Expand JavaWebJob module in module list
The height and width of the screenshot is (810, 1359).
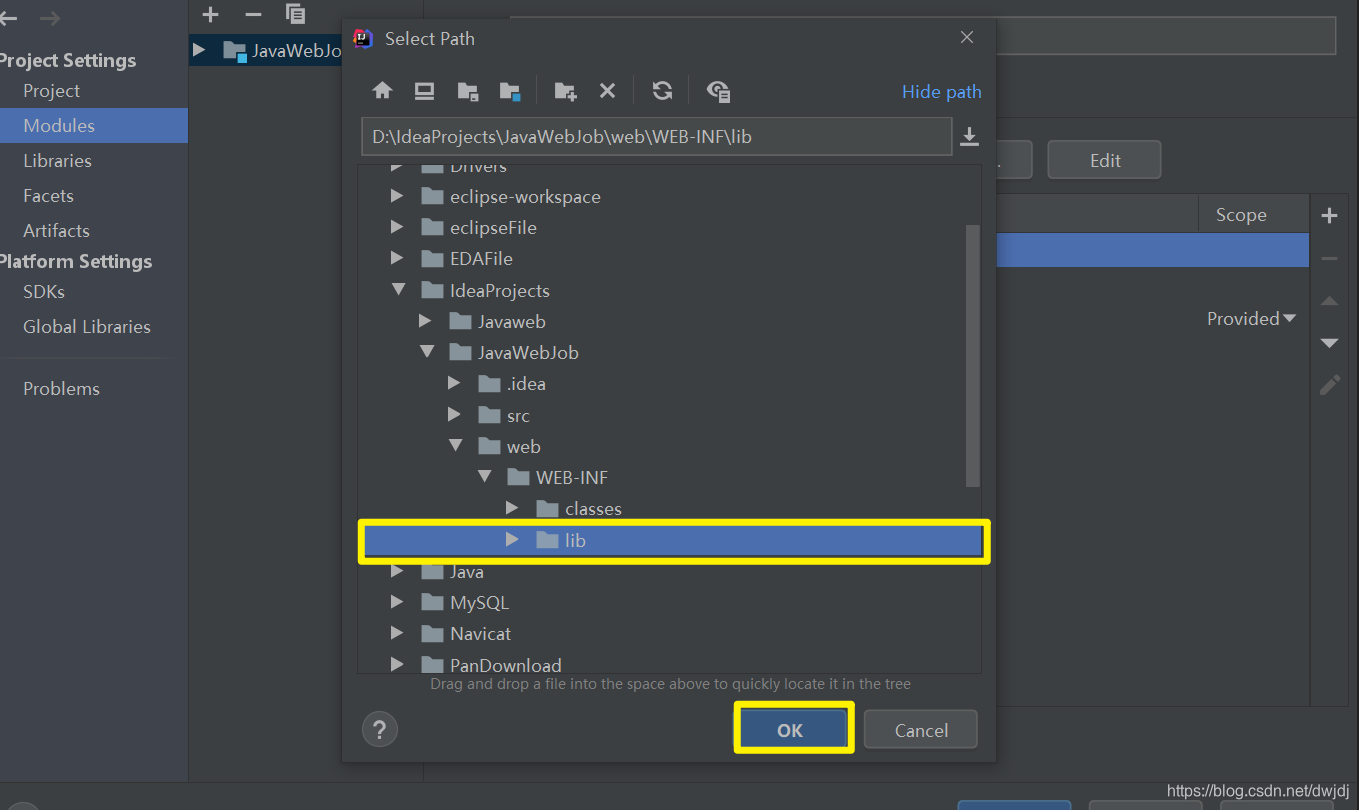(198, 49)
